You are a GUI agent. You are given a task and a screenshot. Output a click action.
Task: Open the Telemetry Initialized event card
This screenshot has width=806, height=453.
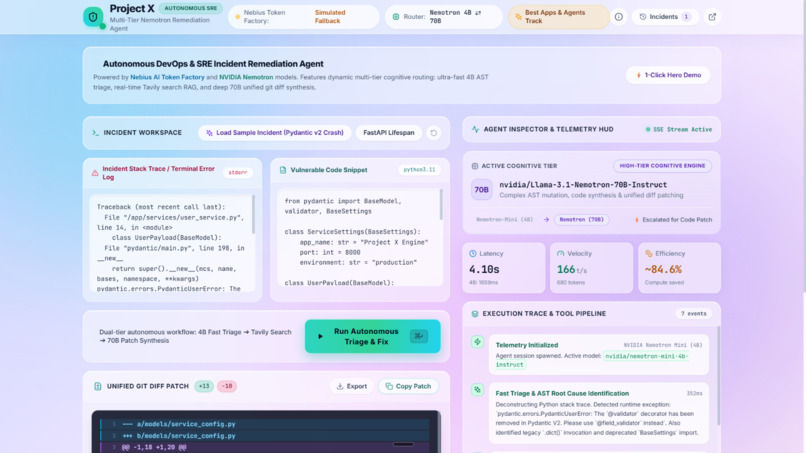[x=599, y=355]
